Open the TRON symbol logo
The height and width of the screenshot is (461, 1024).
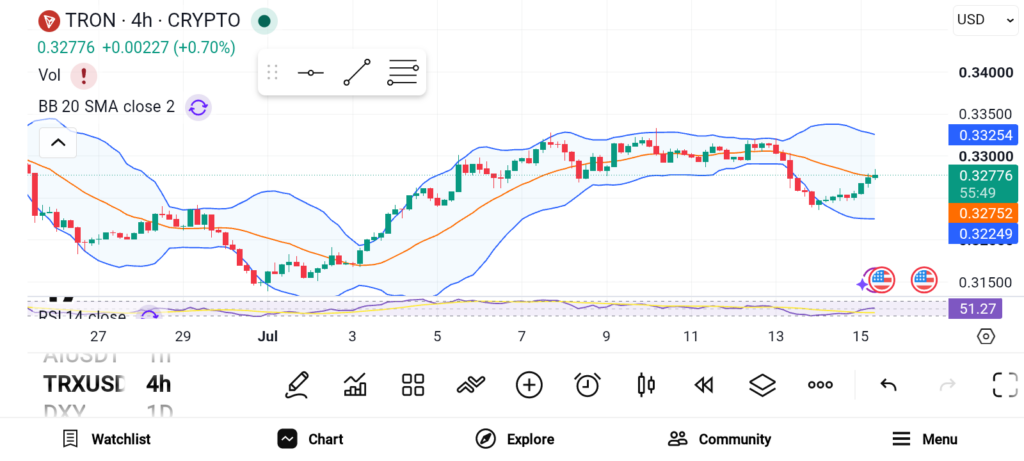tap(49, 21)
